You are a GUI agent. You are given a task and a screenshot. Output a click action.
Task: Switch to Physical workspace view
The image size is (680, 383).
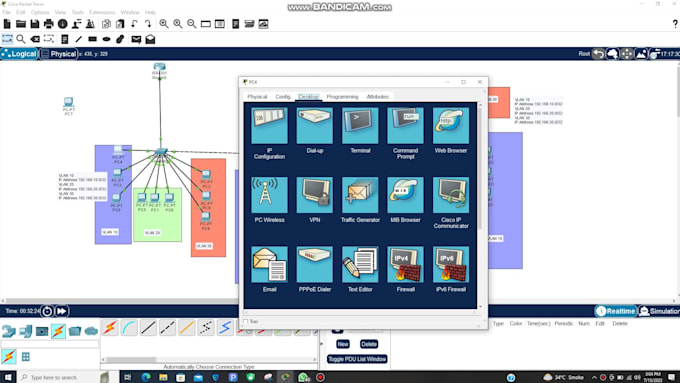point(59,54)
